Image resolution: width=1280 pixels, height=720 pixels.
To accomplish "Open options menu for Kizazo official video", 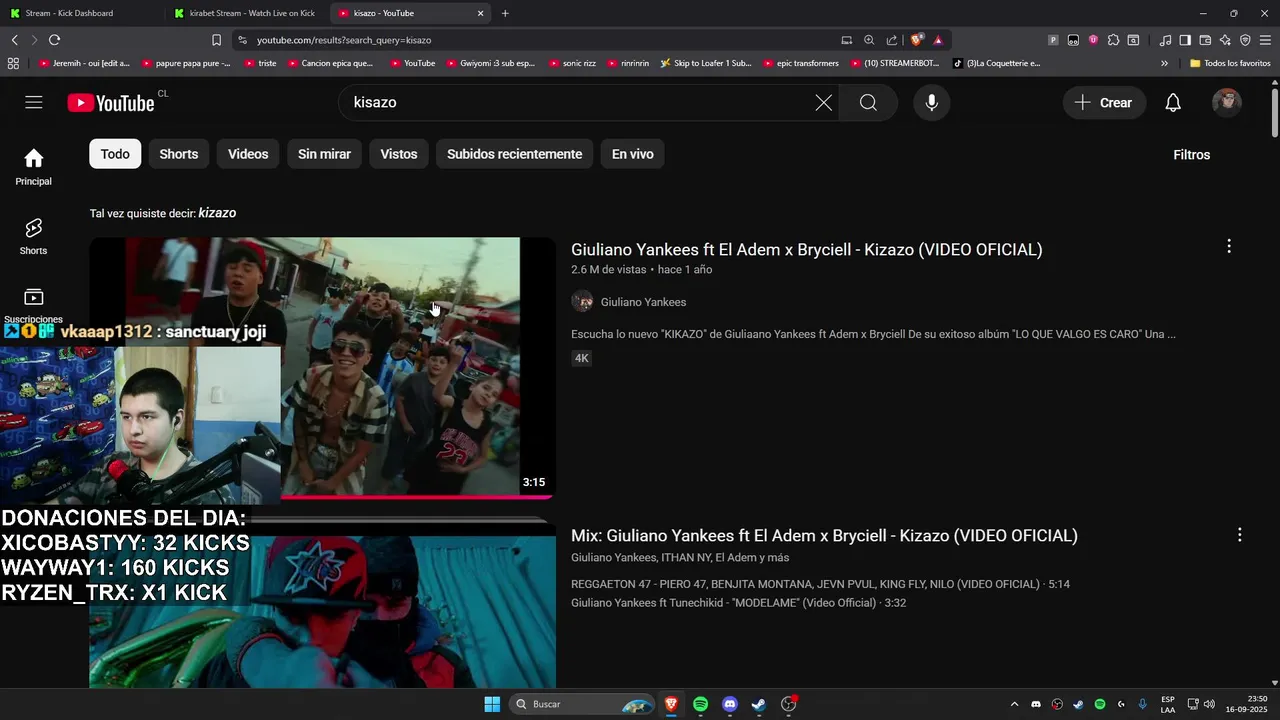I will [x=1229, y=246].
